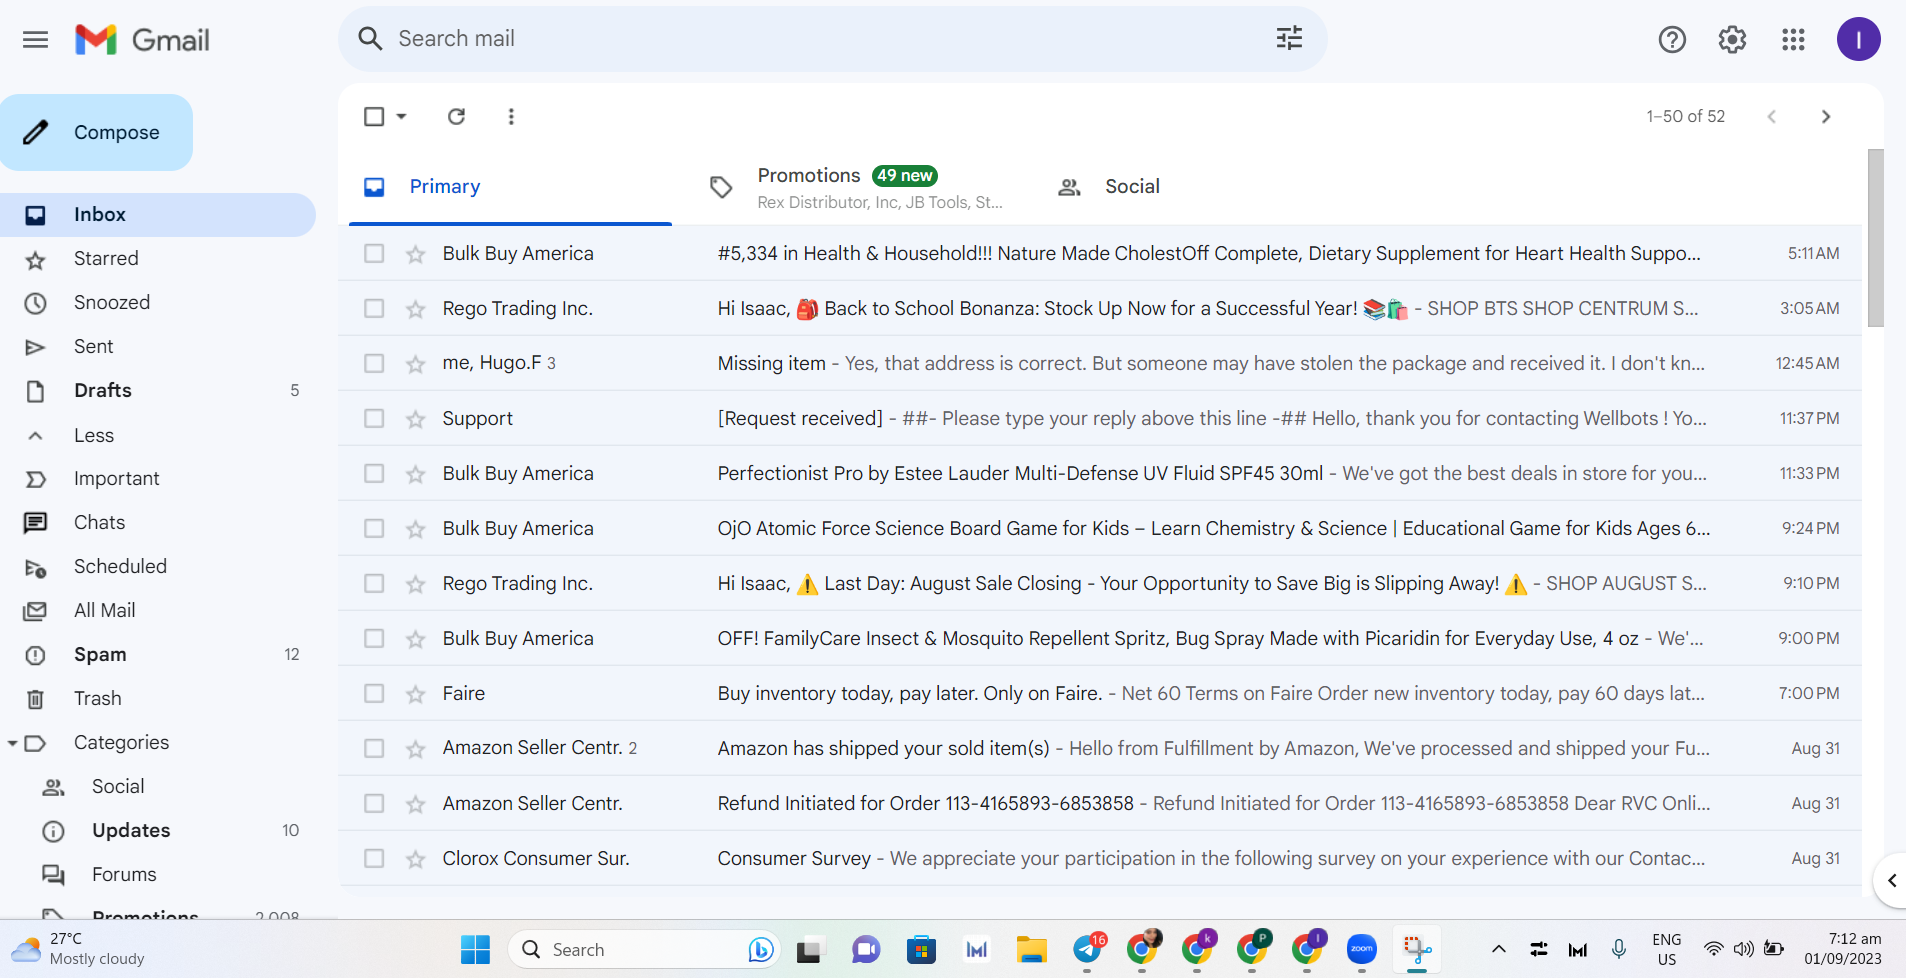This screenshot has width=1906, height=978.
Task: Open Telegram from the taskbar
Action: point(1088,949)
